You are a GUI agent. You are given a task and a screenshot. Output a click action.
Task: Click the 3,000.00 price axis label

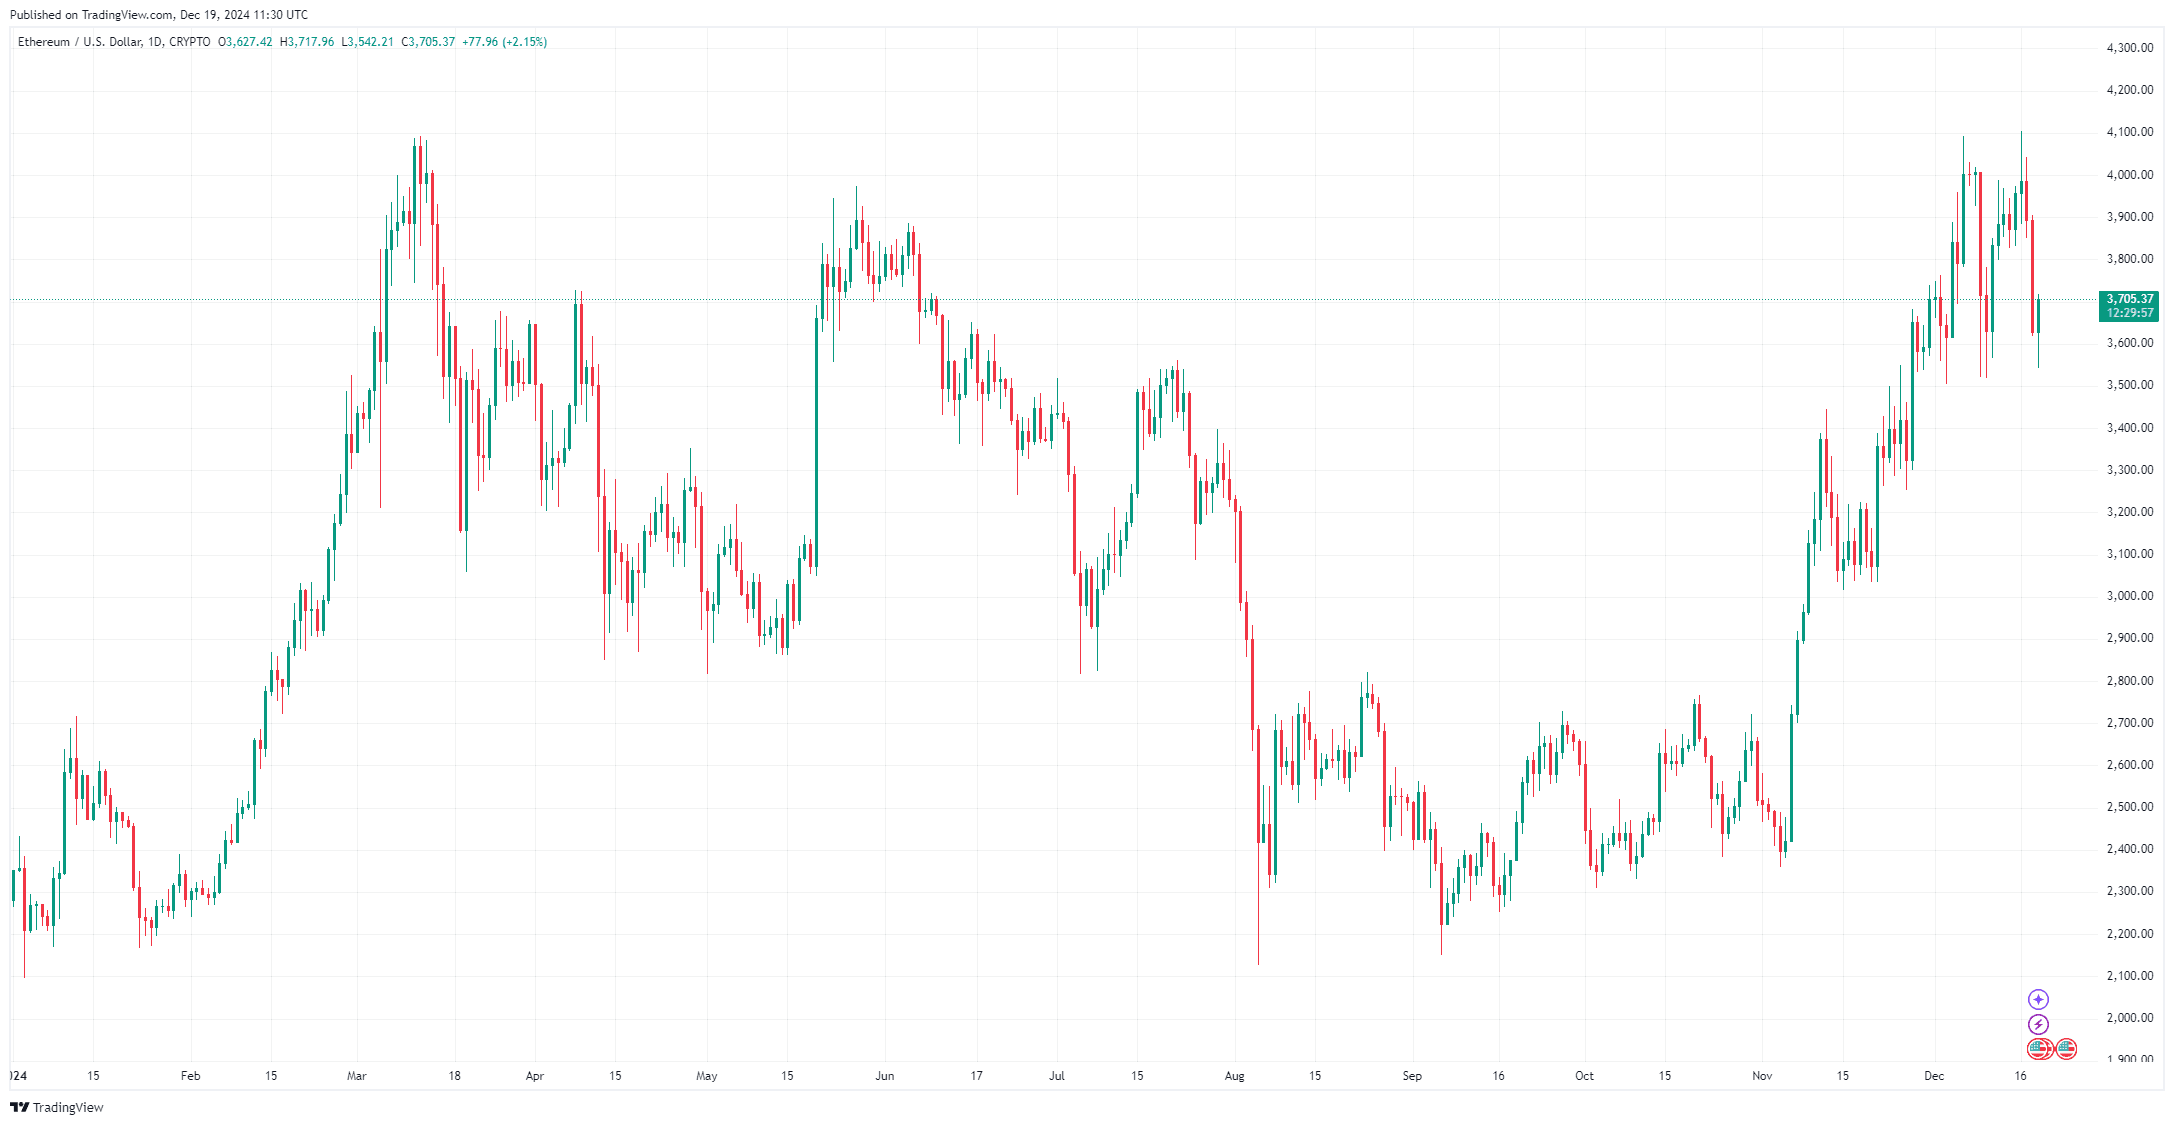(2129, 596)
